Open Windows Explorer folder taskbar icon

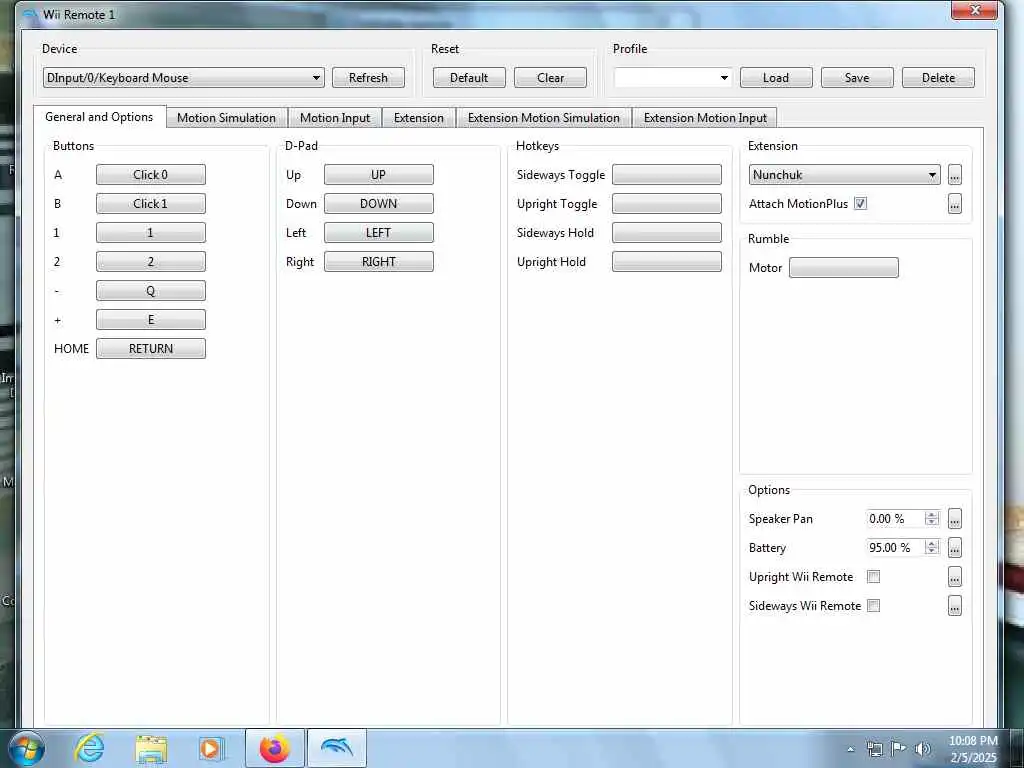[151, 748]
